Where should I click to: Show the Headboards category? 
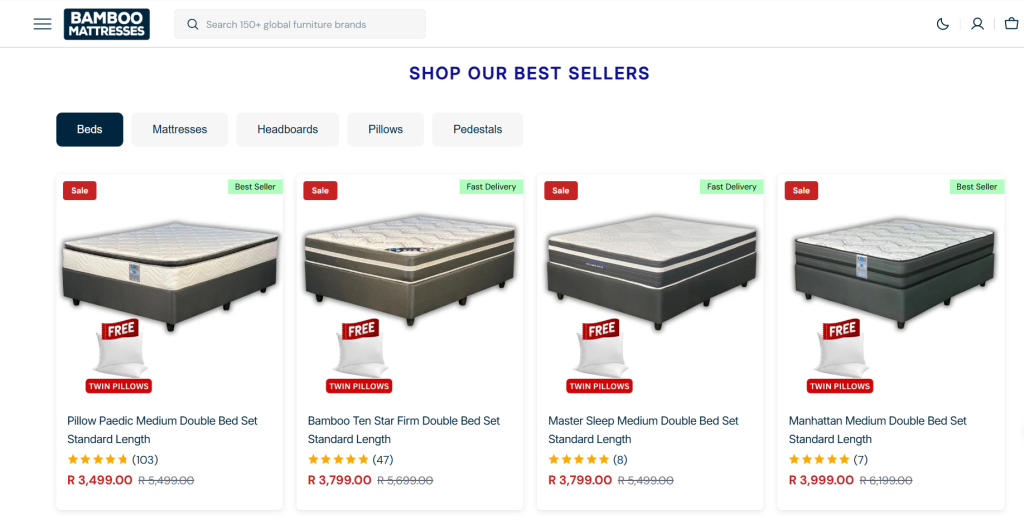(287, 129)
